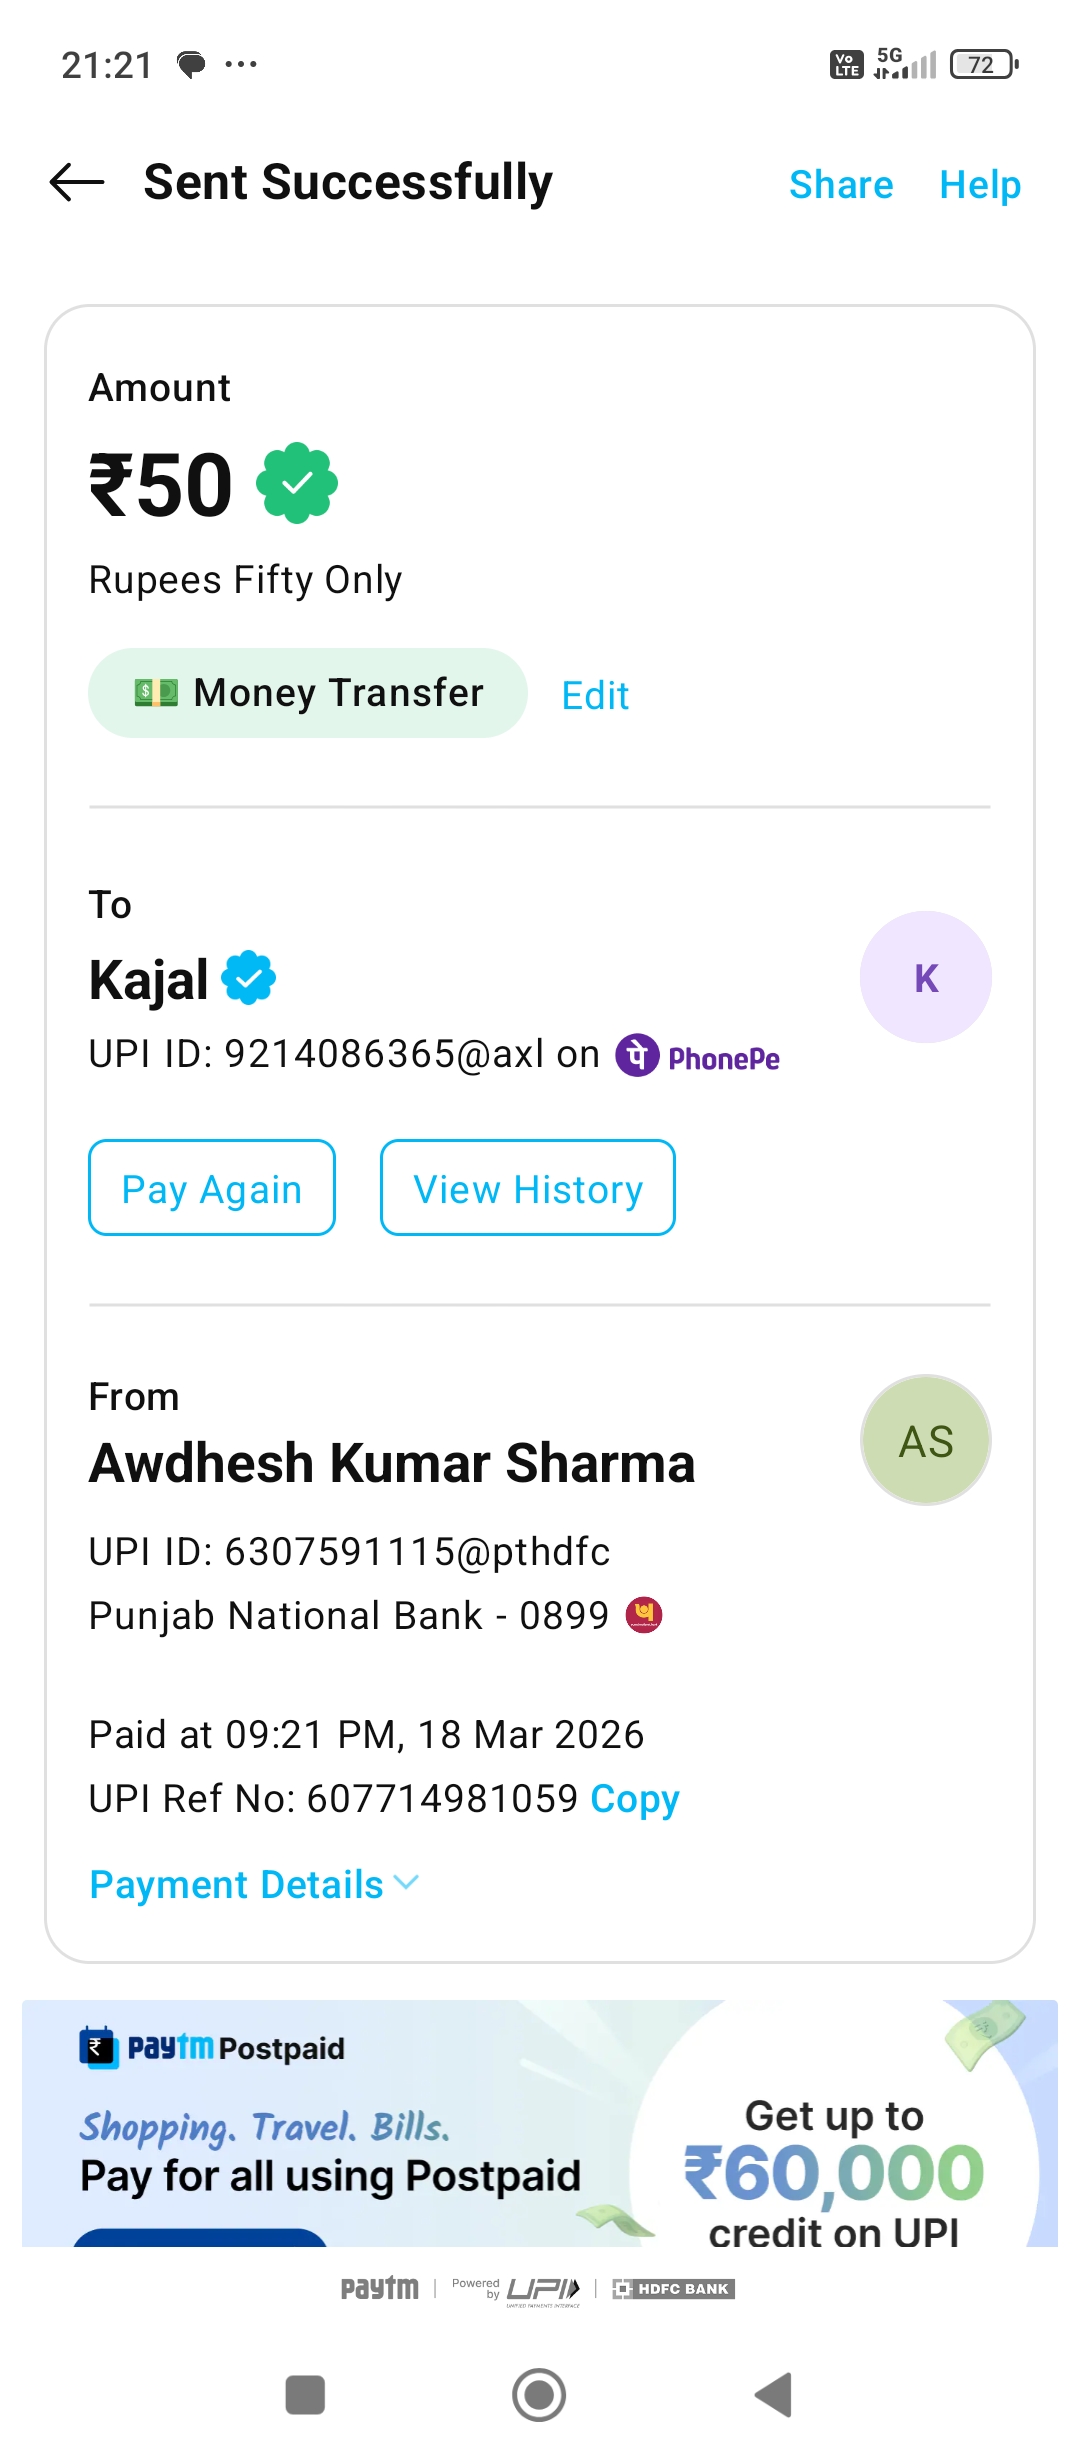
Task: Tap the back arrow icon
Action: 77,182
